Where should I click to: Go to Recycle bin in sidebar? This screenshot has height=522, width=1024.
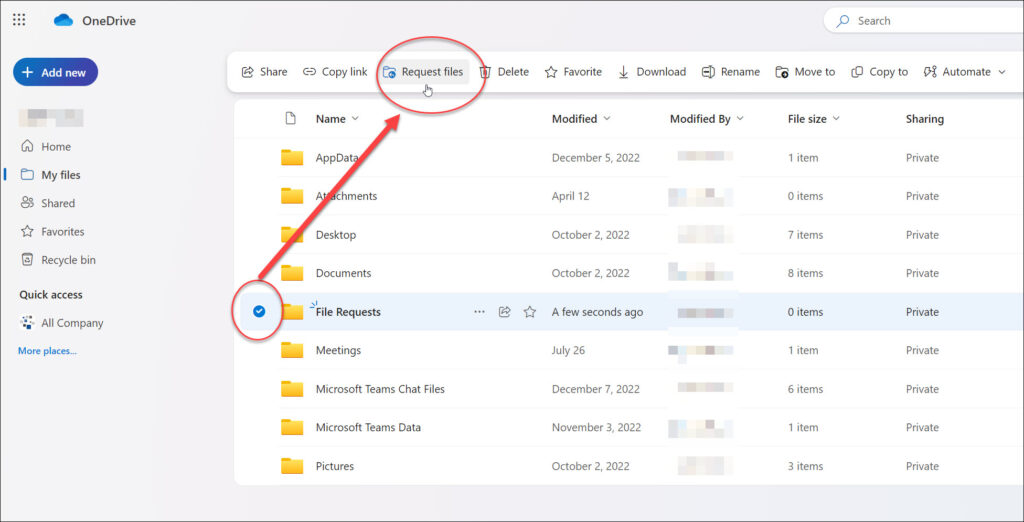tap(67, 260)
